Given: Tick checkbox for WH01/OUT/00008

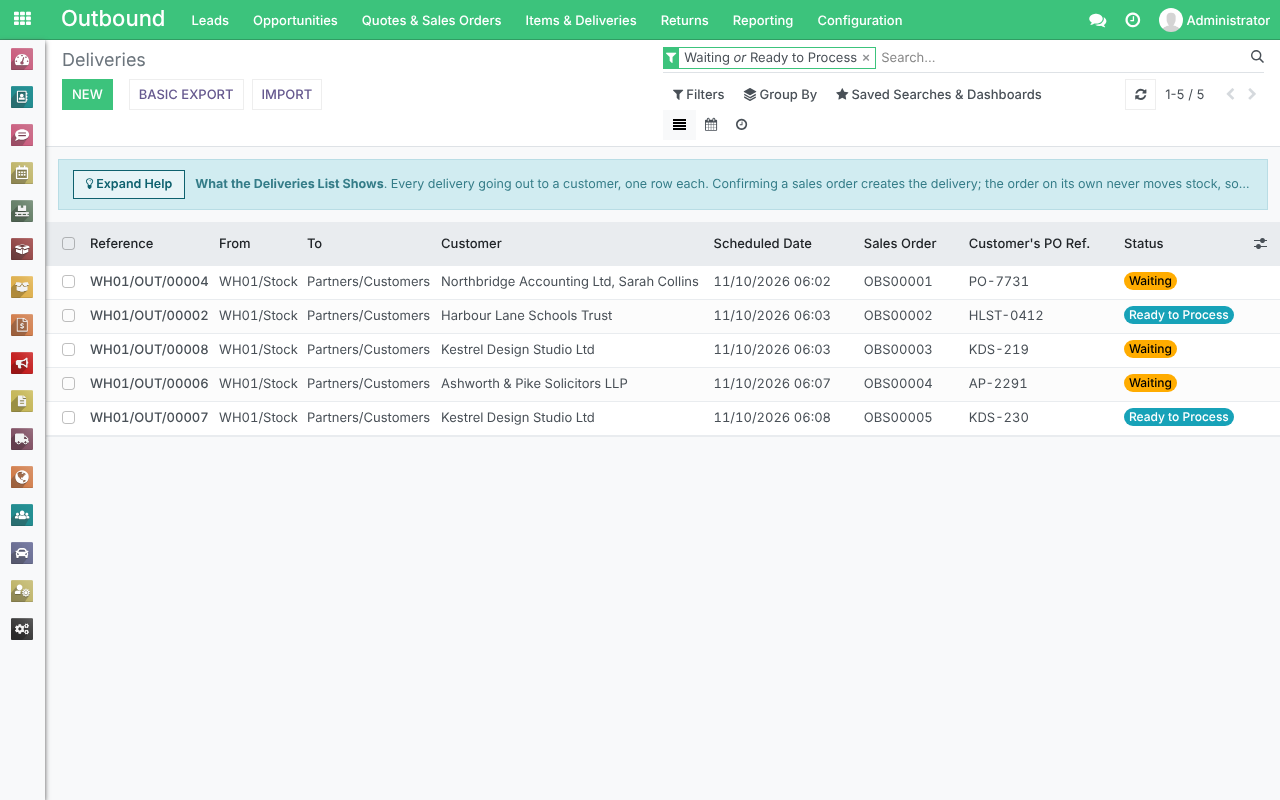Looking at the screenshot, I should tap(68, 350).
